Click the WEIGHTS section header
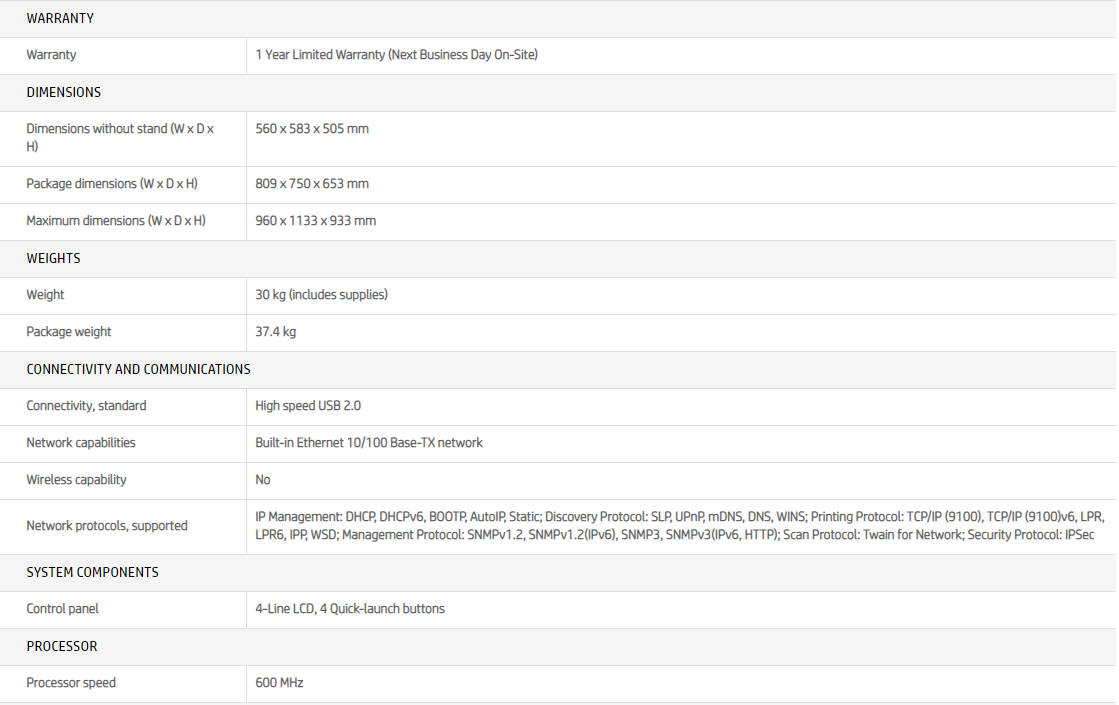1119x705 pixels. 54,258
